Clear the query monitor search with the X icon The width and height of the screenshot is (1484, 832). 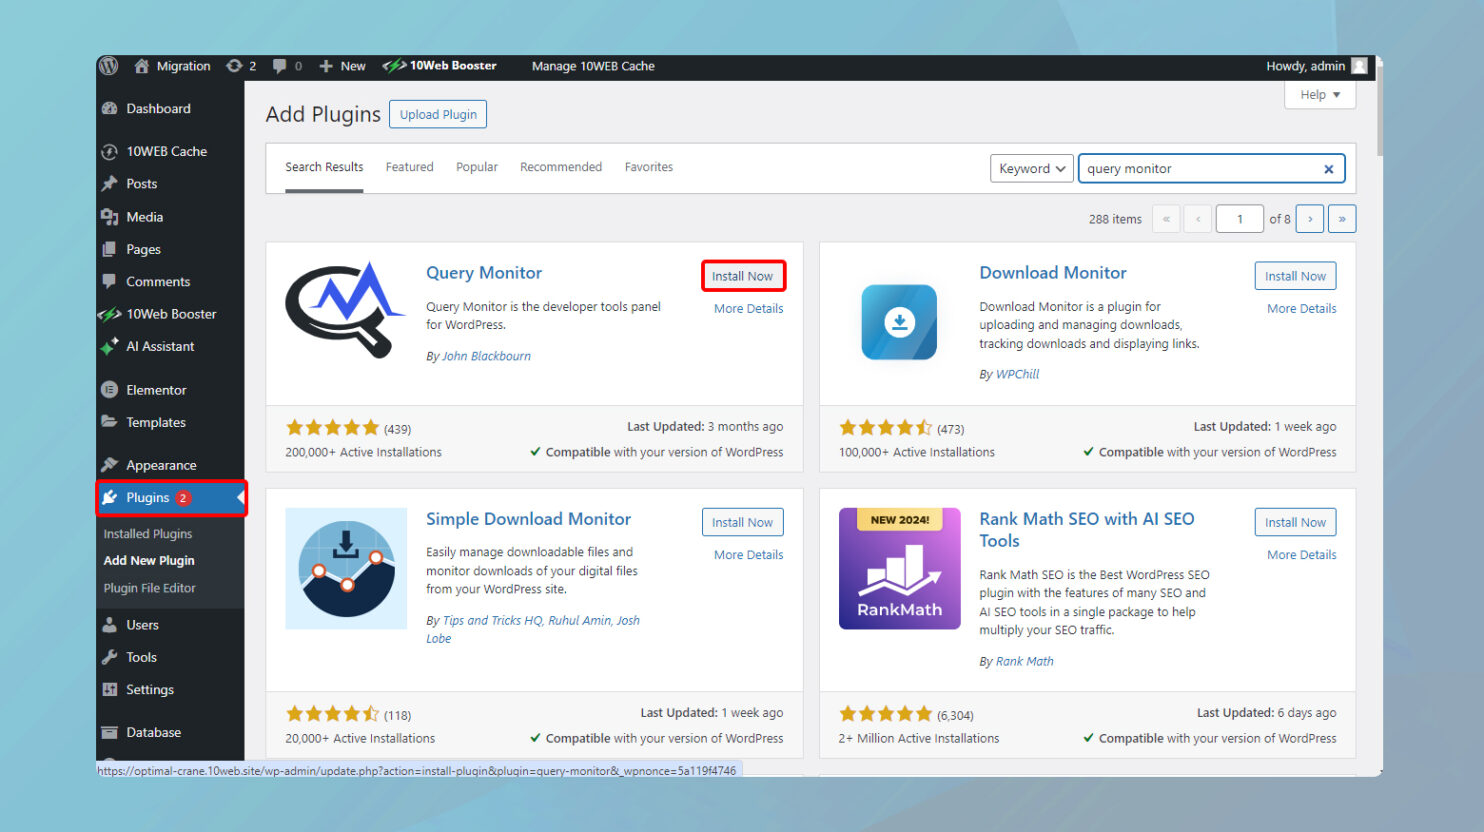click(x=1328, y=168)
